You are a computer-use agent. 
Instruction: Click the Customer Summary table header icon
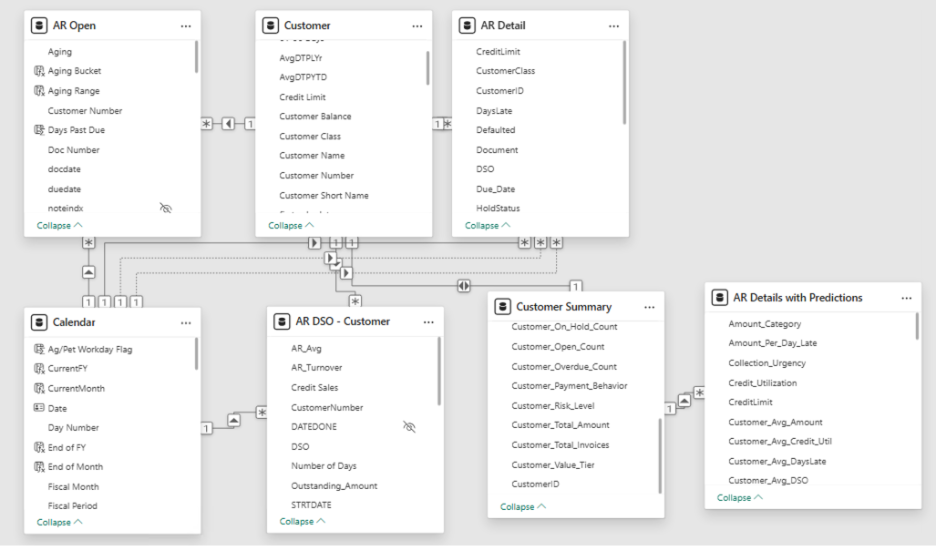pos(503,306)
